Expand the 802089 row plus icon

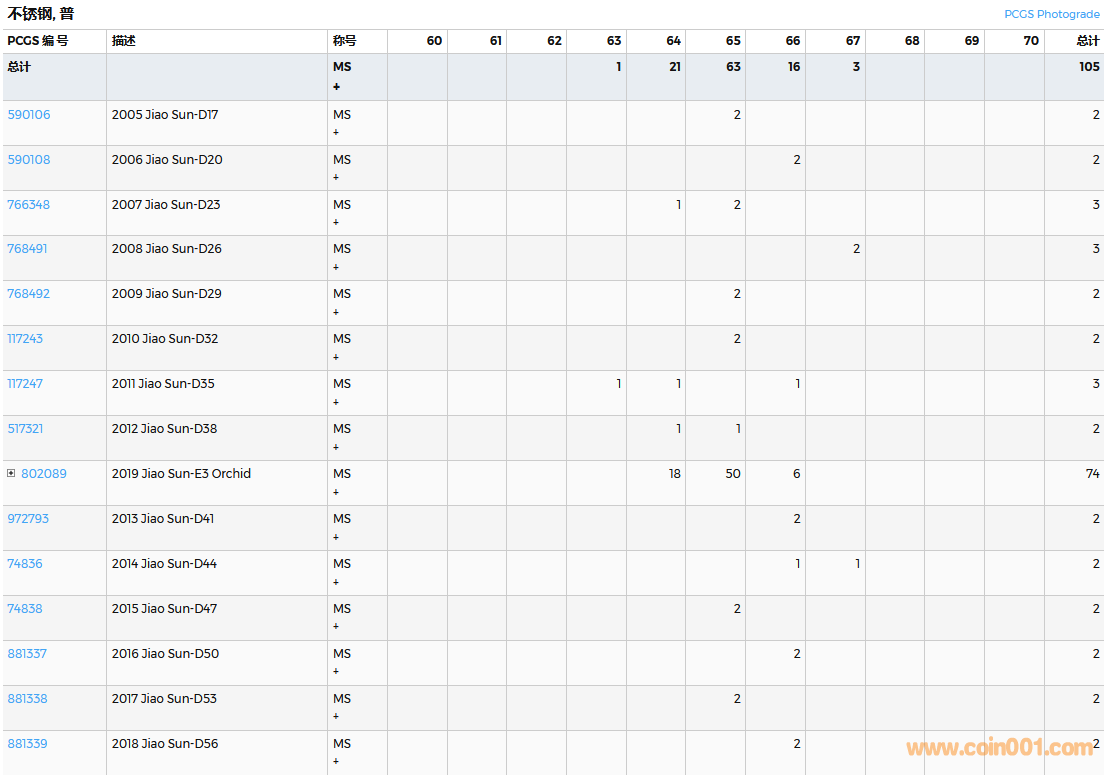(11, 474)
